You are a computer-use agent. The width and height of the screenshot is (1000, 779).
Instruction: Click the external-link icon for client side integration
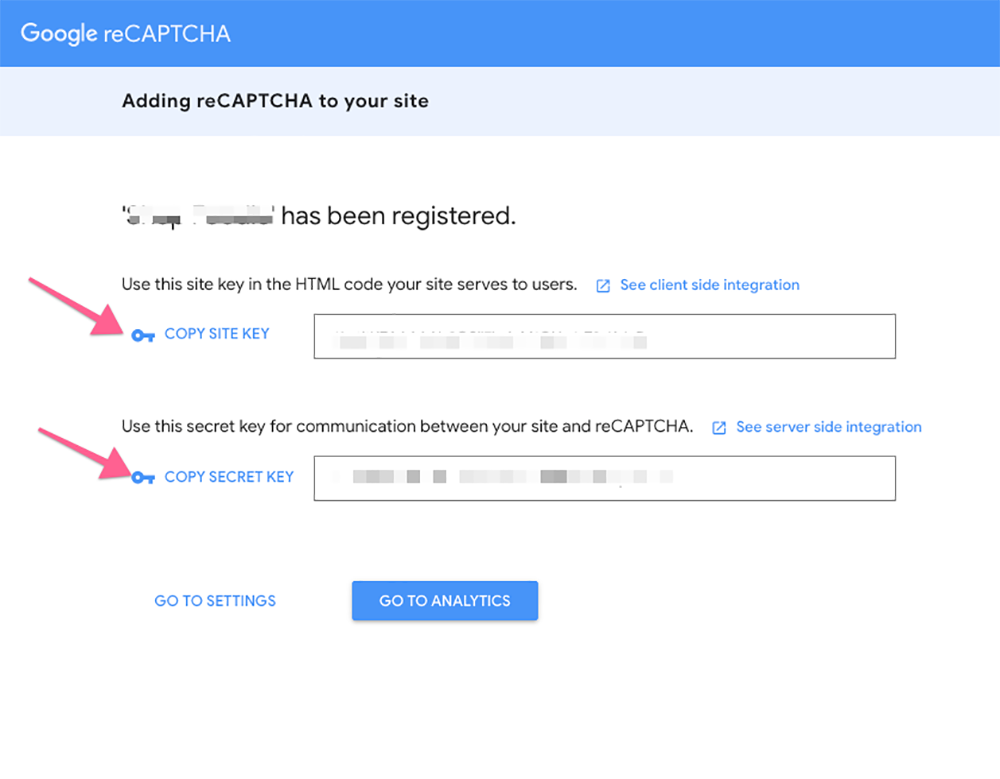click(603, 286)
